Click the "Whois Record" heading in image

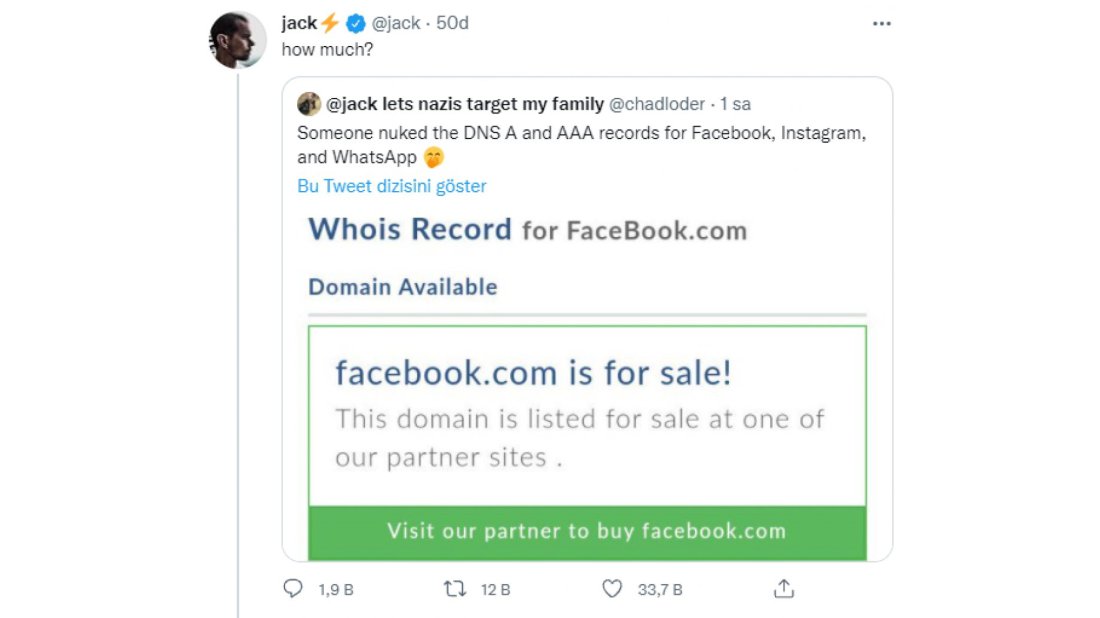tap(410, 230)
